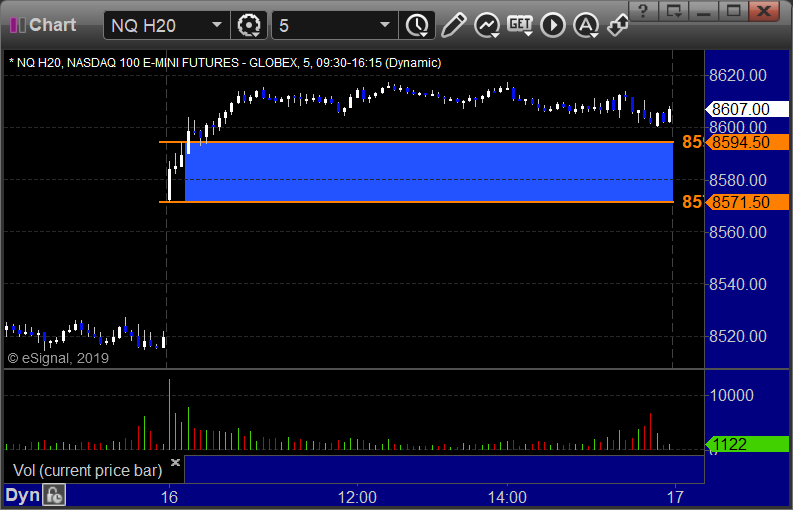This screenshot has width=793, height=510.
Task: Click the 14:00 time axis label
Action: coord(507,497)
